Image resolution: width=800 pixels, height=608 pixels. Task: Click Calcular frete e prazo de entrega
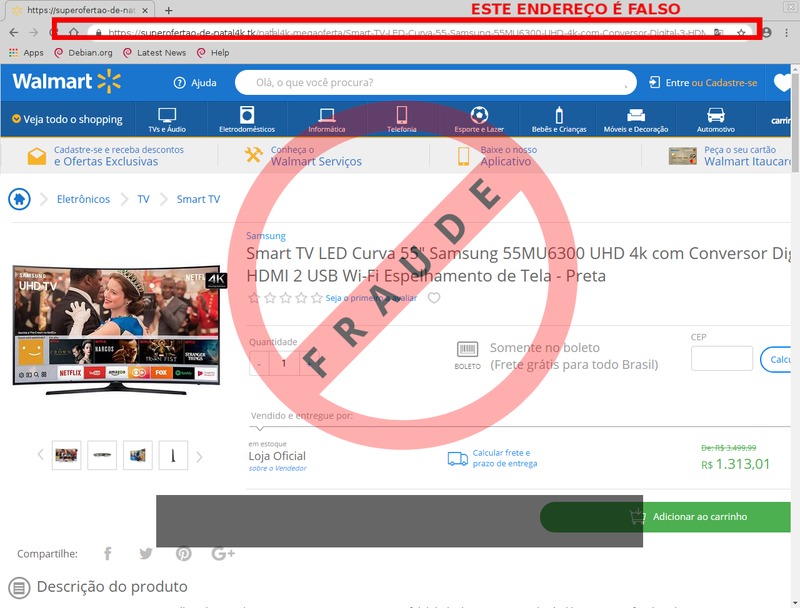493,458
